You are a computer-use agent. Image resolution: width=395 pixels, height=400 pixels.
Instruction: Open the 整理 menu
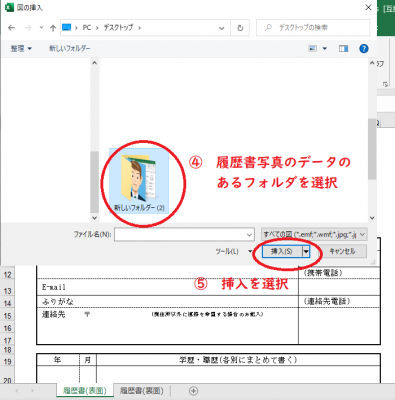coord(21,49)
